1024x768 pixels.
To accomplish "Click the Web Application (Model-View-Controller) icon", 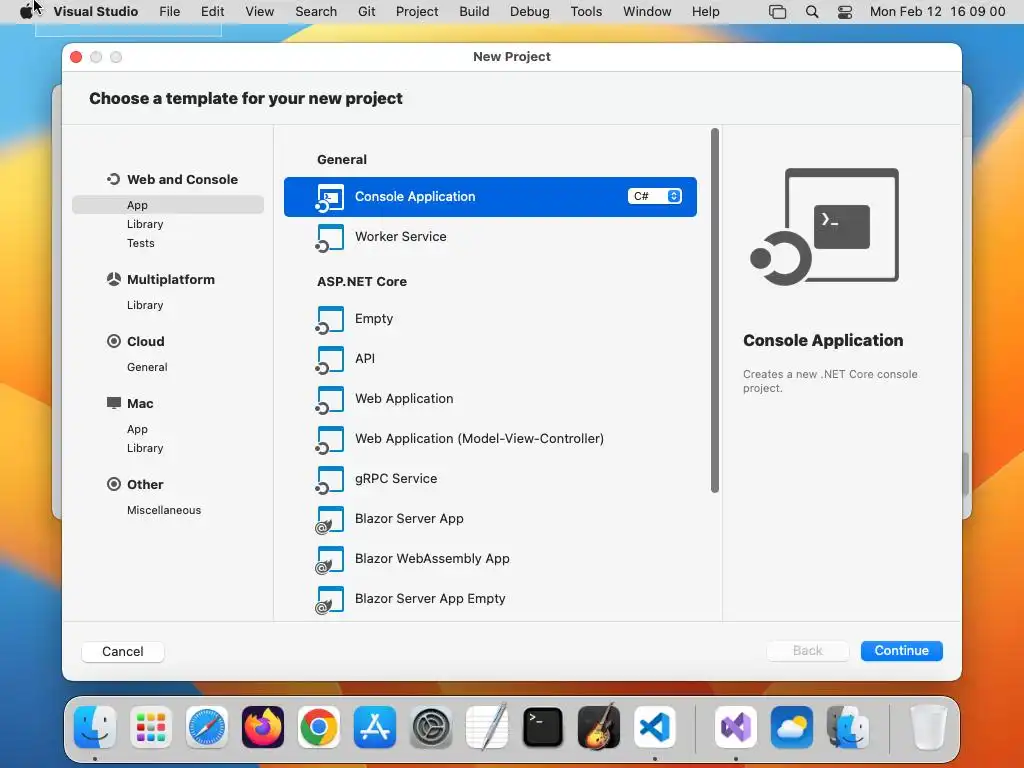I will 330,440.
